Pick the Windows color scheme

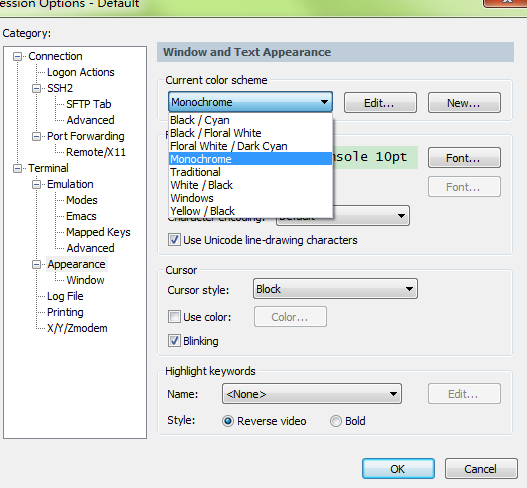pyautogui.click(x=250, y=198)
